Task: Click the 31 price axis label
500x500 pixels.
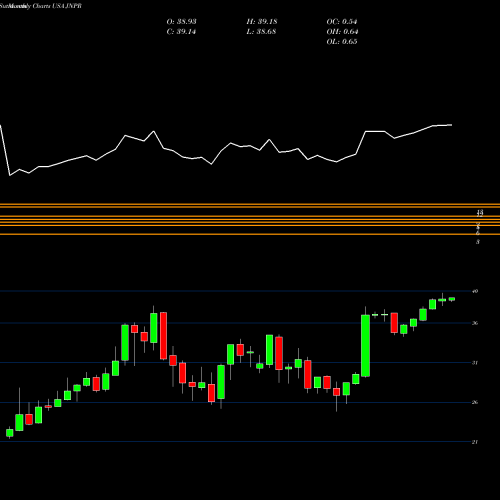Action: pyautogui.click(x=475, y=363)
